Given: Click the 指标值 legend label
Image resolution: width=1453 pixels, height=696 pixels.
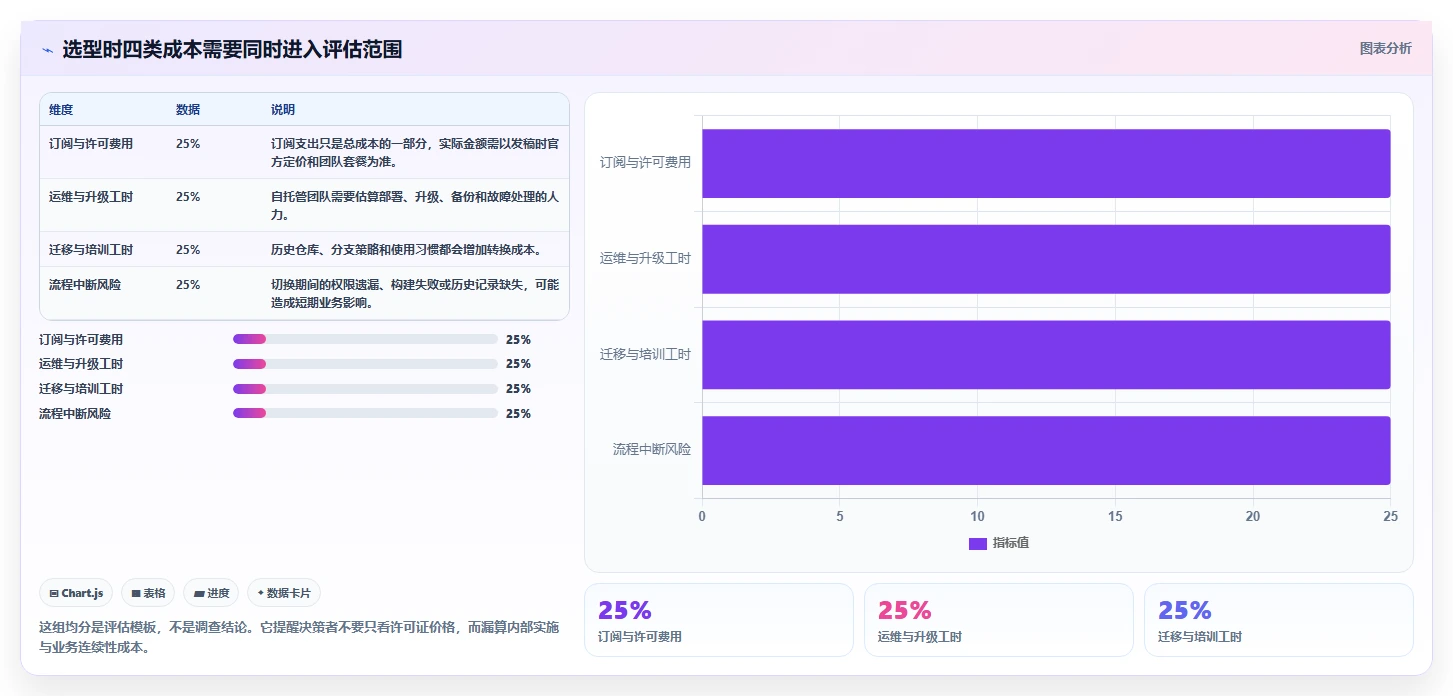Looking at the screenshot, I should click(1011, 543).
